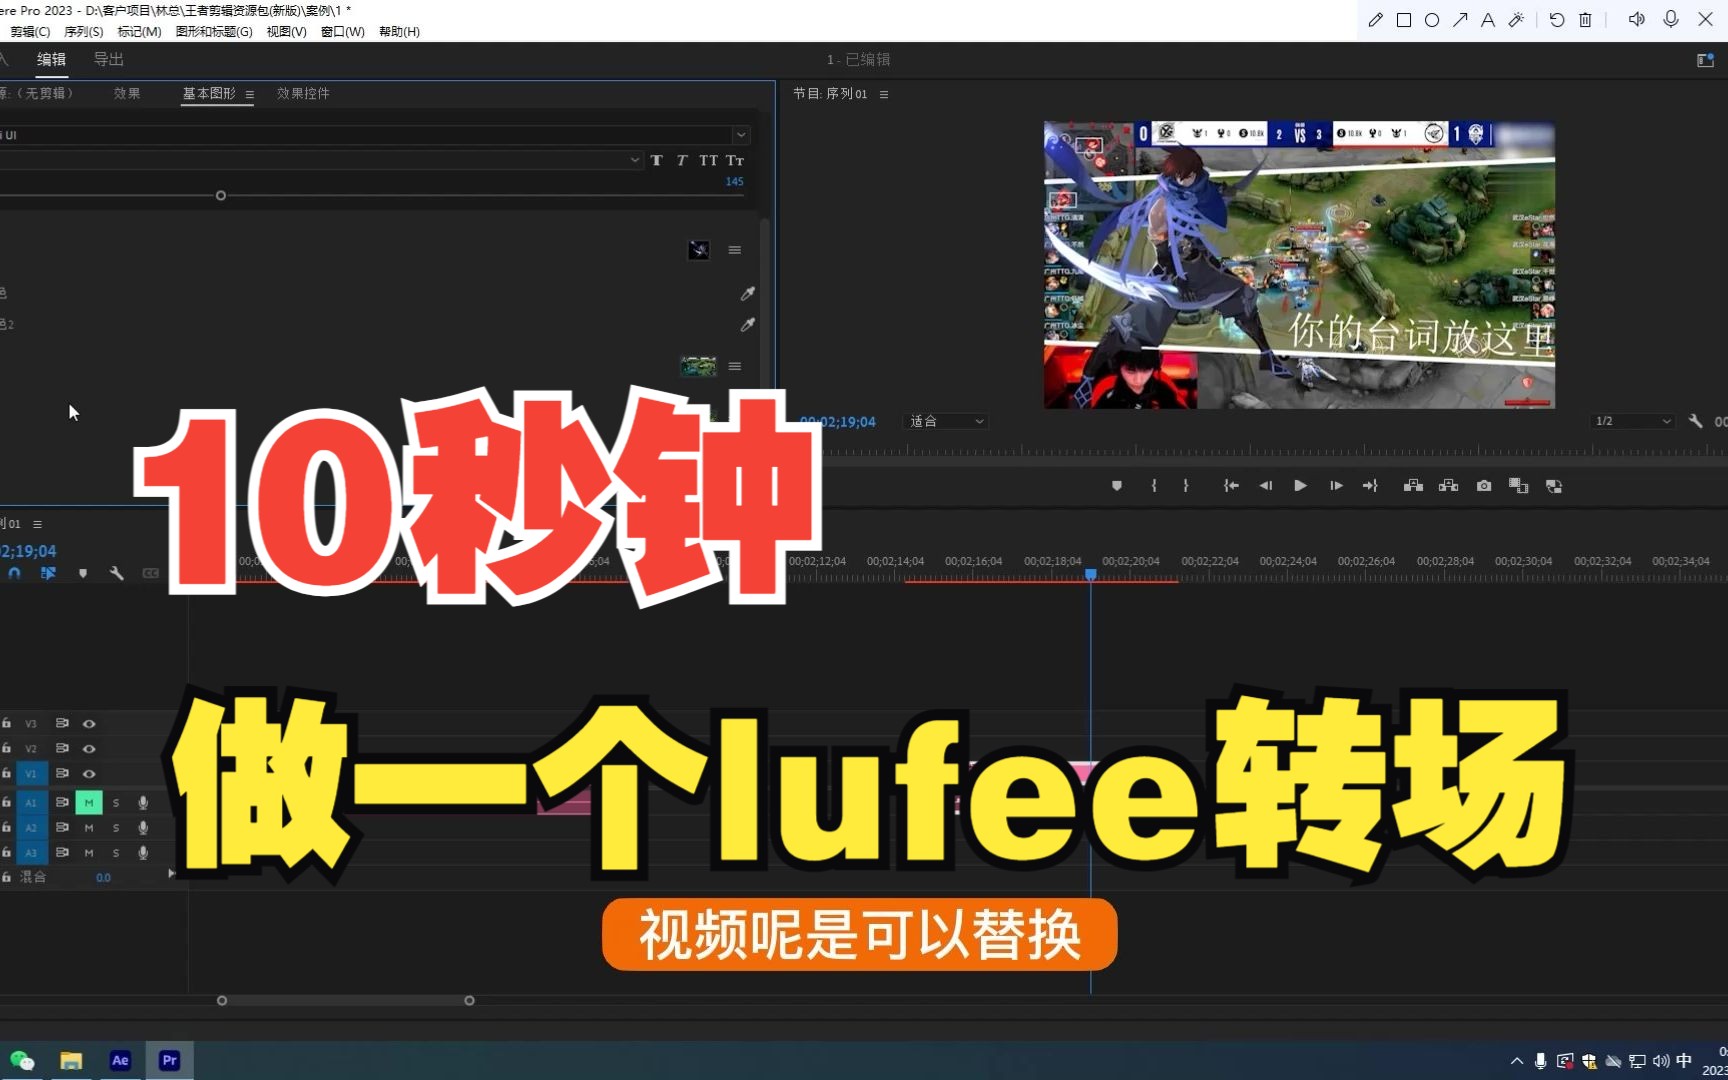1728x1080 pixels.
Task: Hide track V2 with eye icon
Action: 89,748
